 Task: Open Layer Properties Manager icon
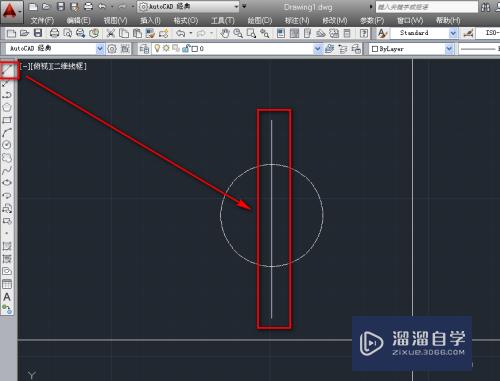pos(144,49)
